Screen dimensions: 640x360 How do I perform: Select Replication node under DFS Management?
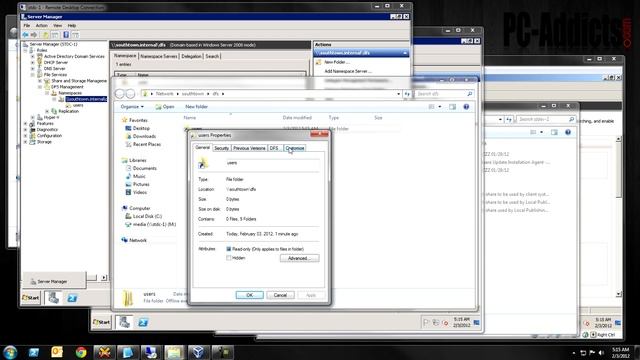point(68,111)
